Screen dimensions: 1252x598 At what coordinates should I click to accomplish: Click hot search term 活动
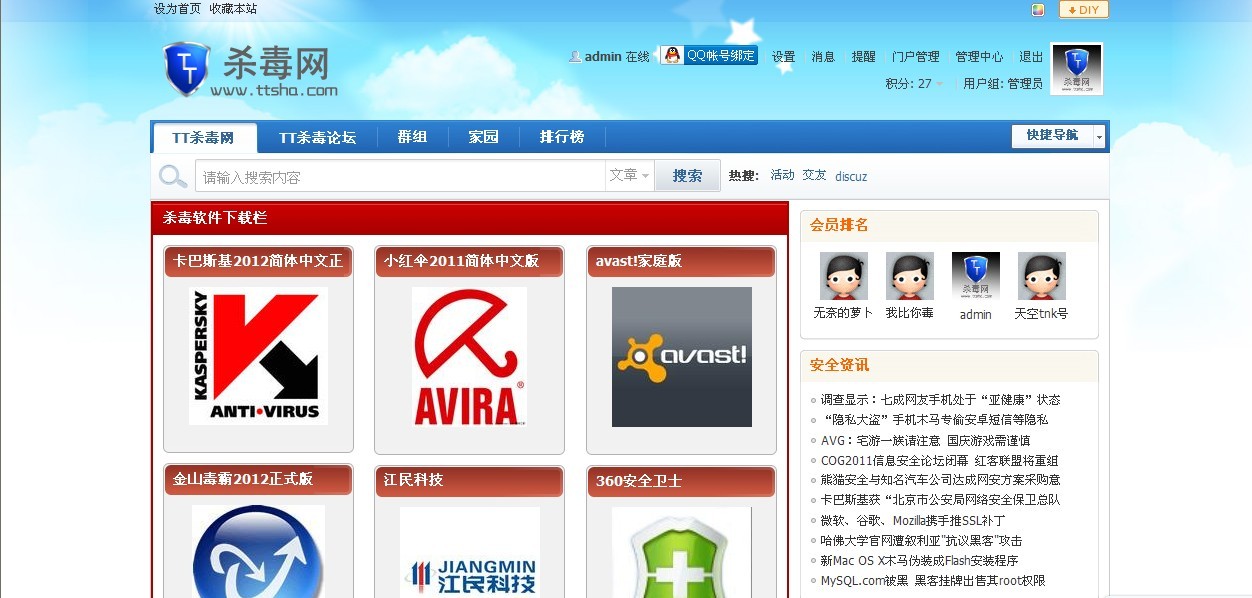[x=782, y=175]
